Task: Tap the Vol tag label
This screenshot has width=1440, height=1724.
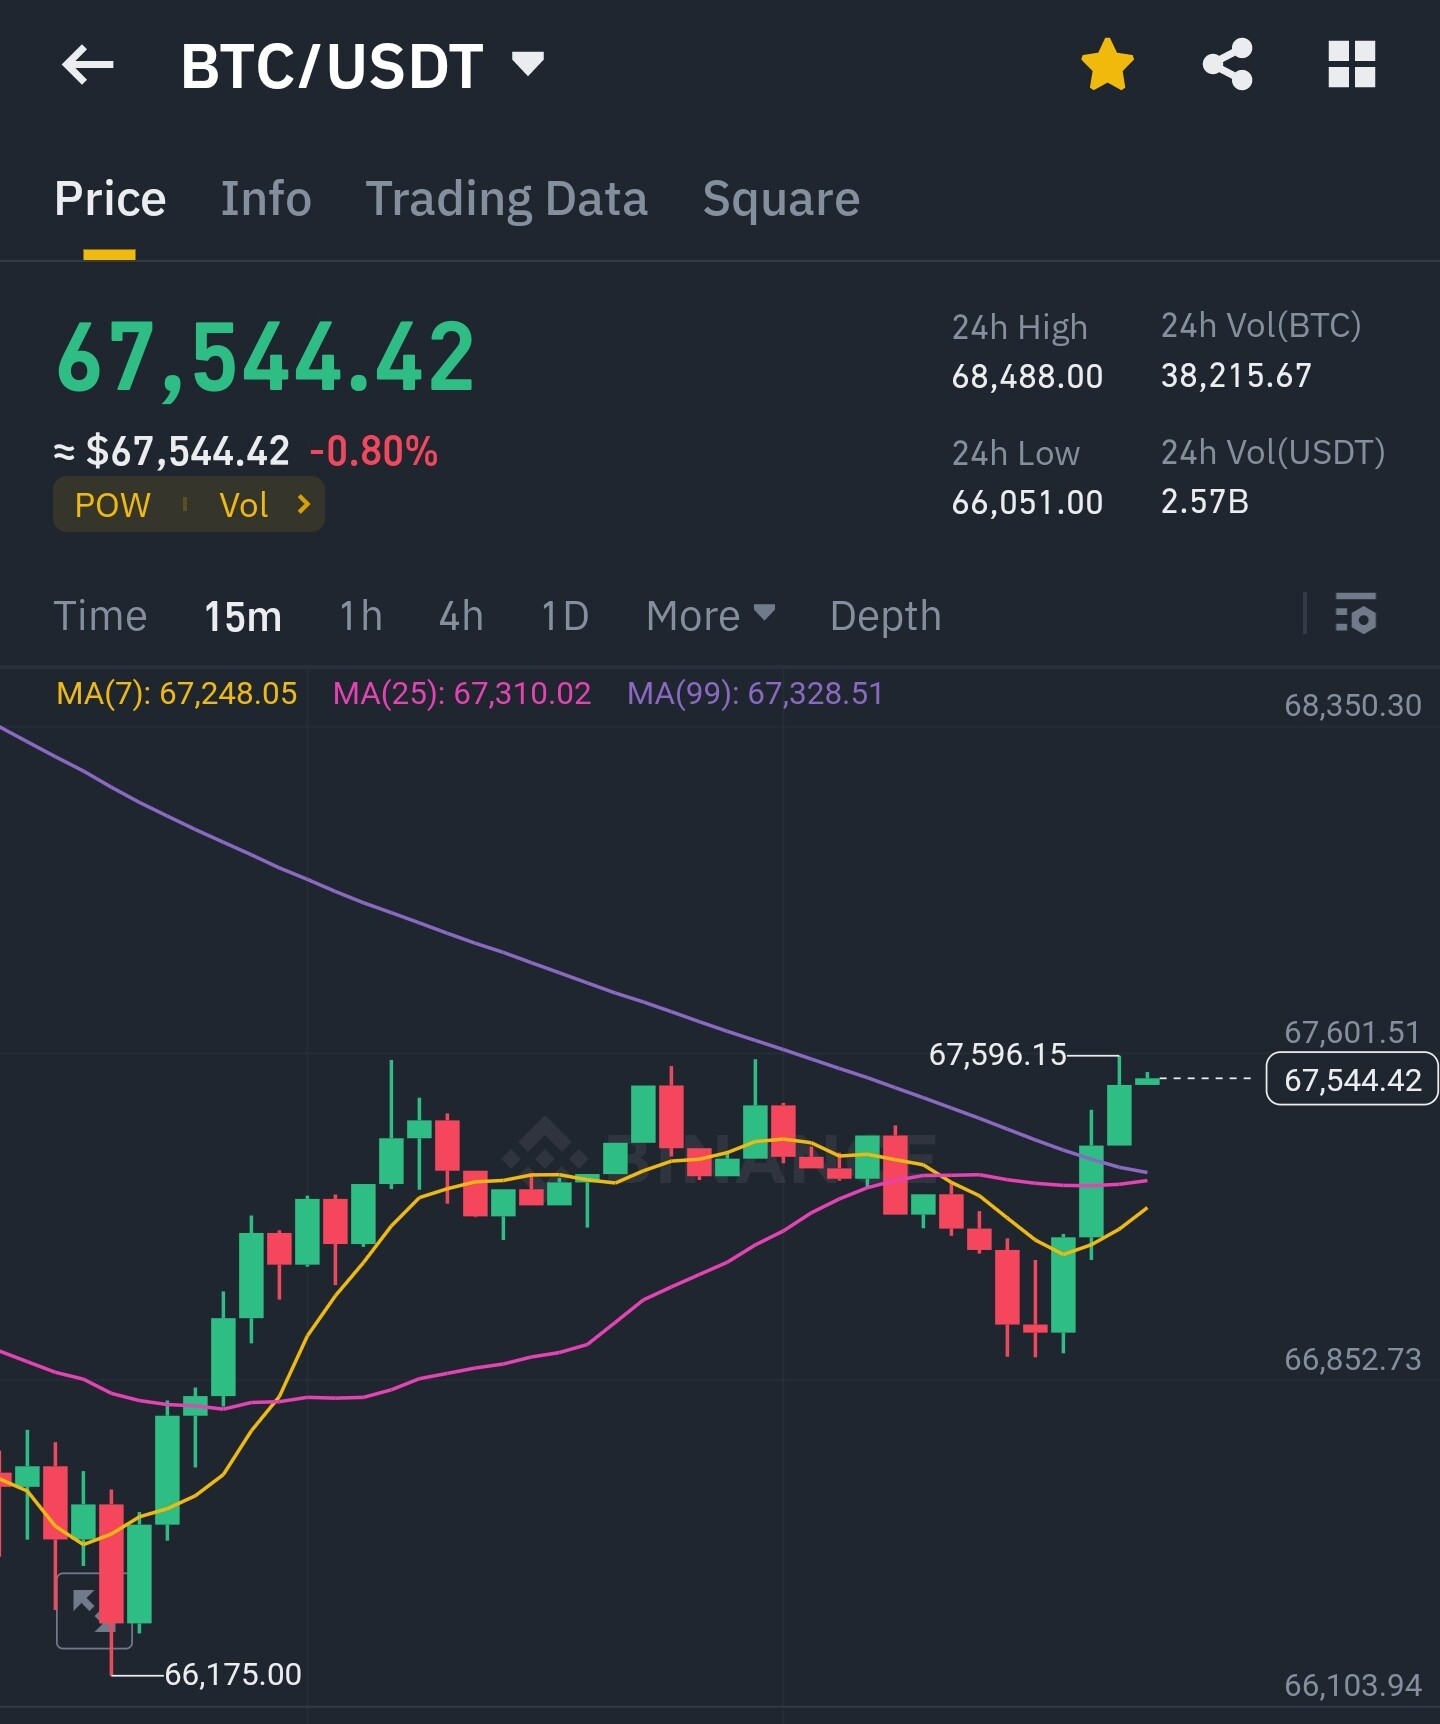Action: click(244, 505)
